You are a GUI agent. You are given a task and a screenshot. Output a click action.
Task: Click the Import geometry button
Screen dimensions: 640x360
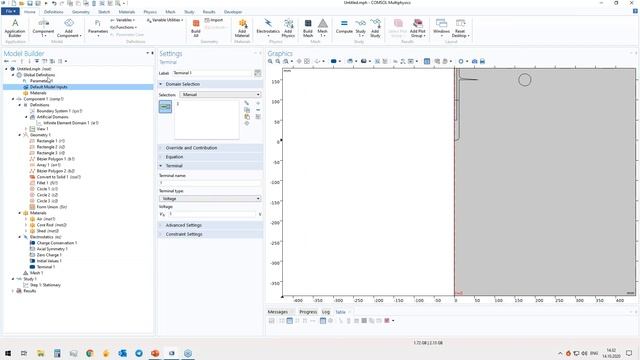pos(214,20)
